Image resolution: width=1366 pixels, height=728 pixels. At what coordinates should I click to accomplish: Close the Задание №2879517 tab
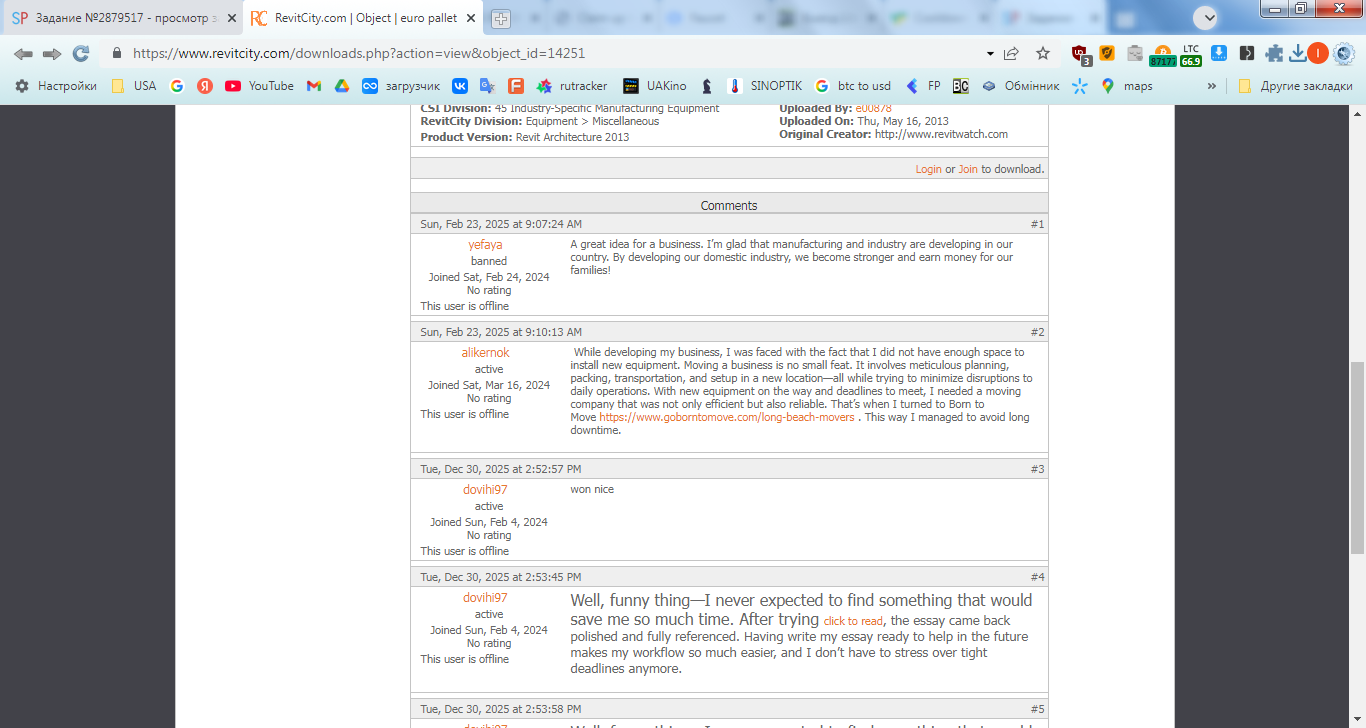pyautogui.click(x=232, y=18)
